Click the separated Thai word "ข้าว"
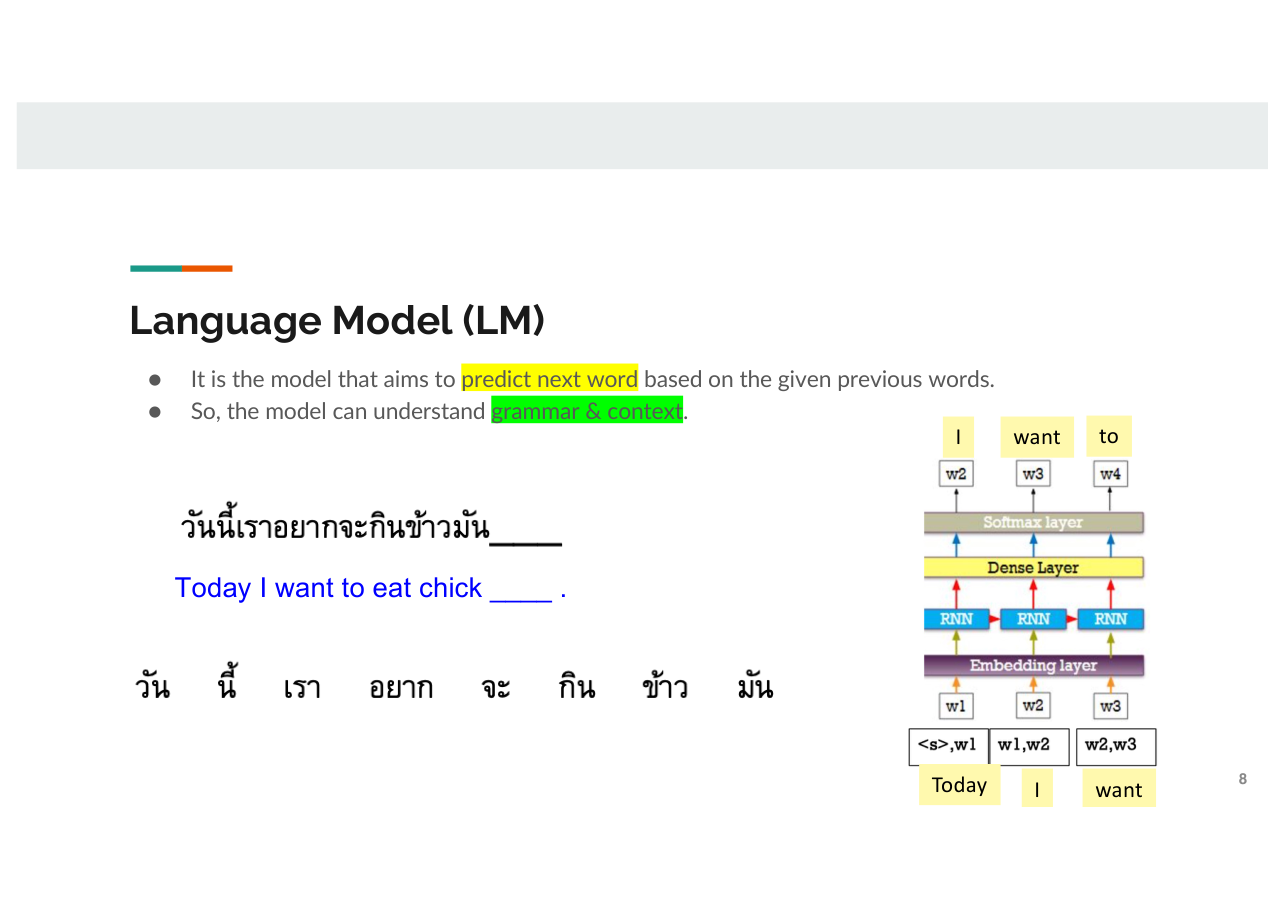Viewport: 1287px width, 910px height. click(665, 686)
